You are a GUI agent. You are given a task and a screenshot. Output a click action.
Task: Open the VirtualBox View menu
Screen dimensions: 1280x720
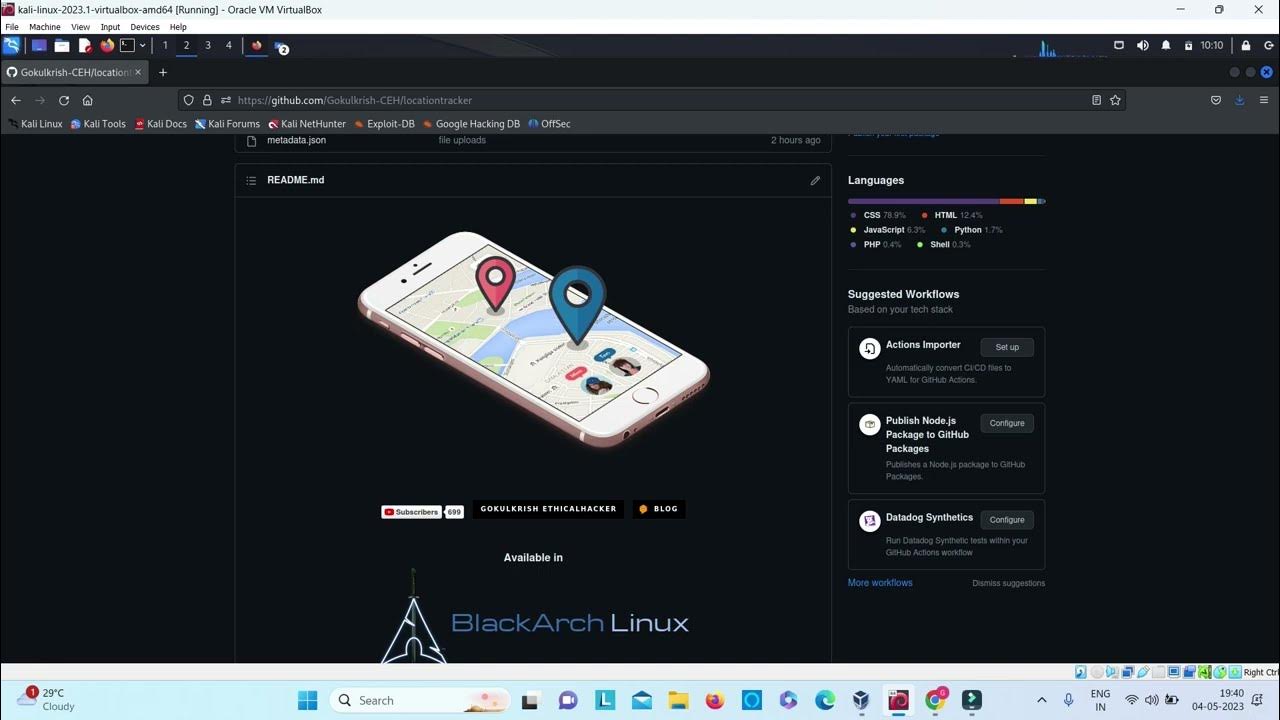80,27
